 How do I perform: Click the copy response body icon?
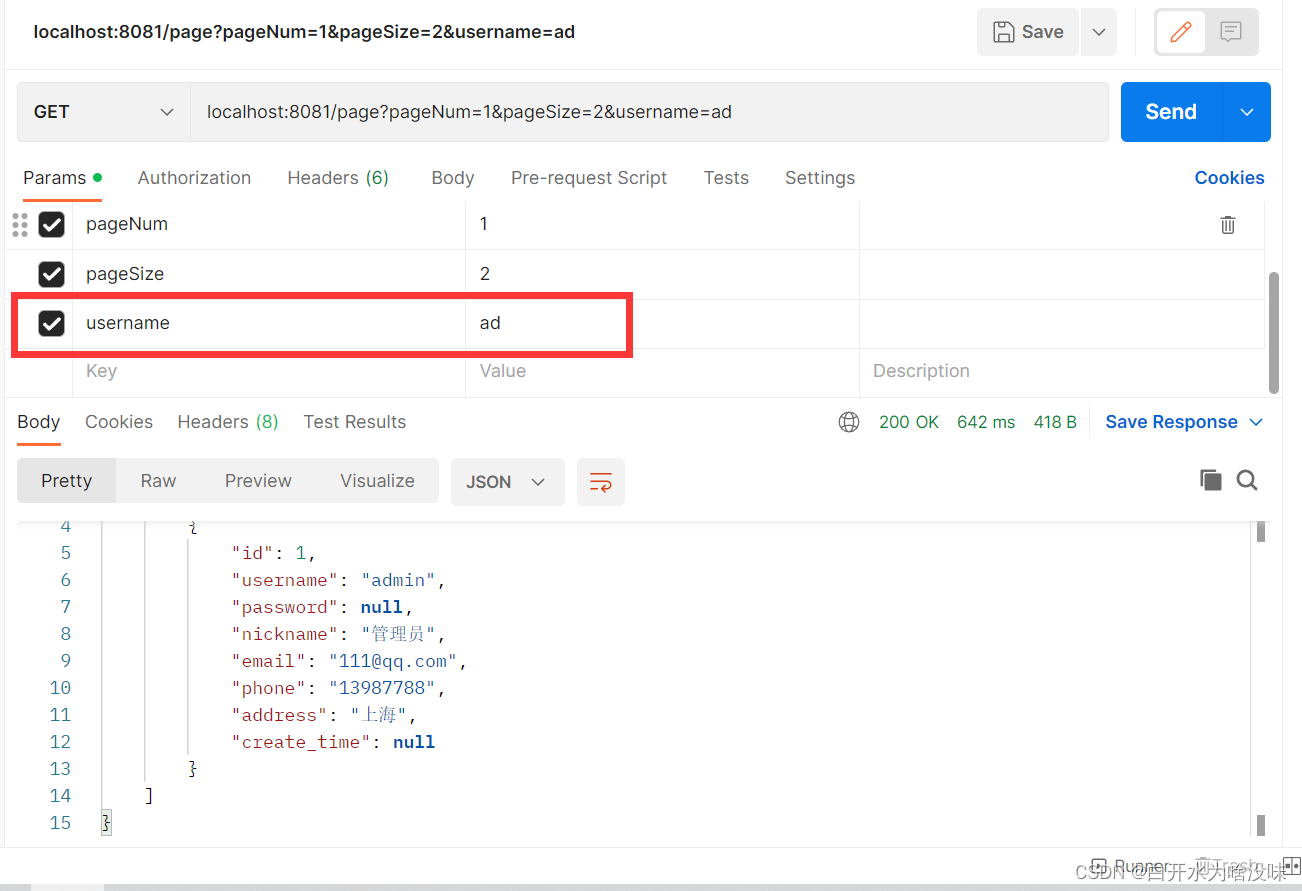point(1211,480)
